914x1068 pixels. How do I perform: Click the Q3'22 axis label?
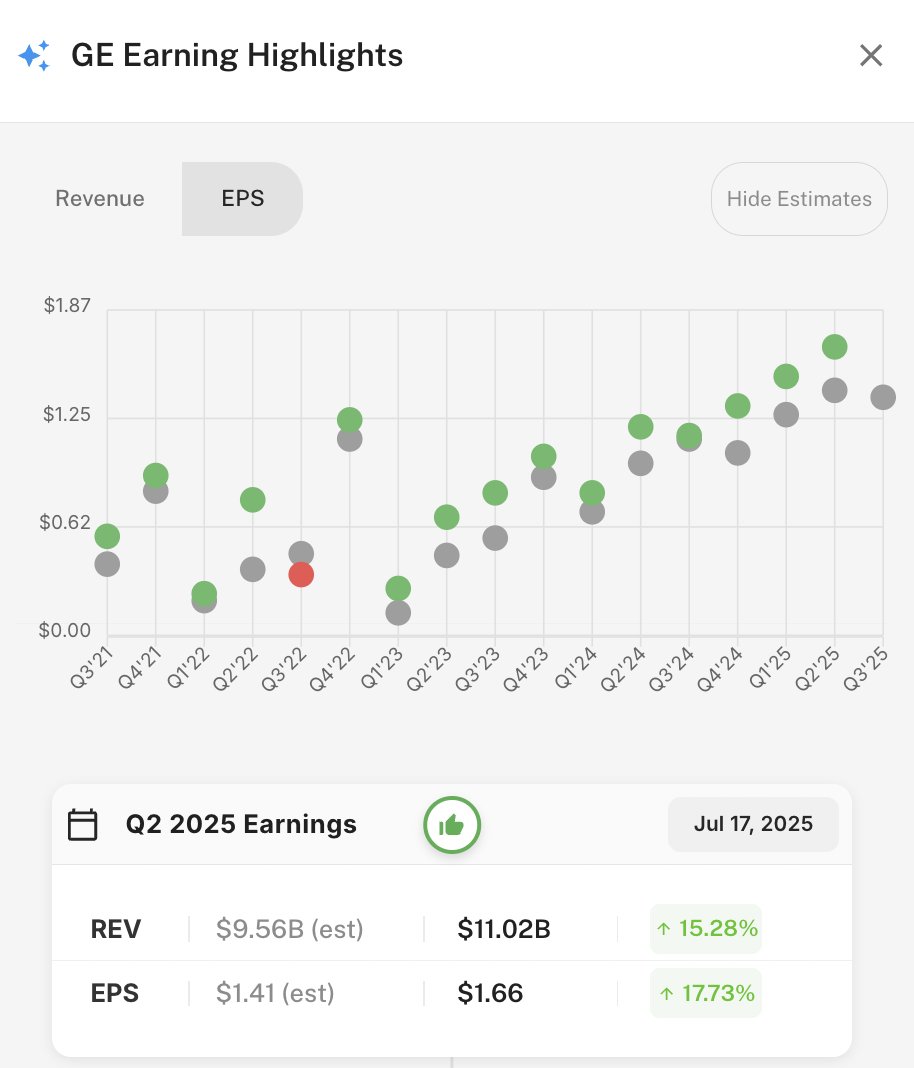(284, 670)
